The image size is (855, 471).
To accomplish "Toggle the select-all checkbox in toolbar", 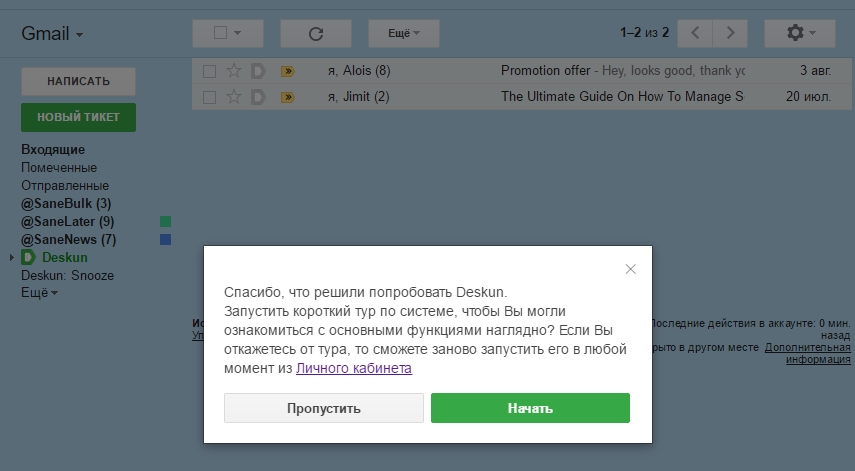I will [x=220, y=33].
